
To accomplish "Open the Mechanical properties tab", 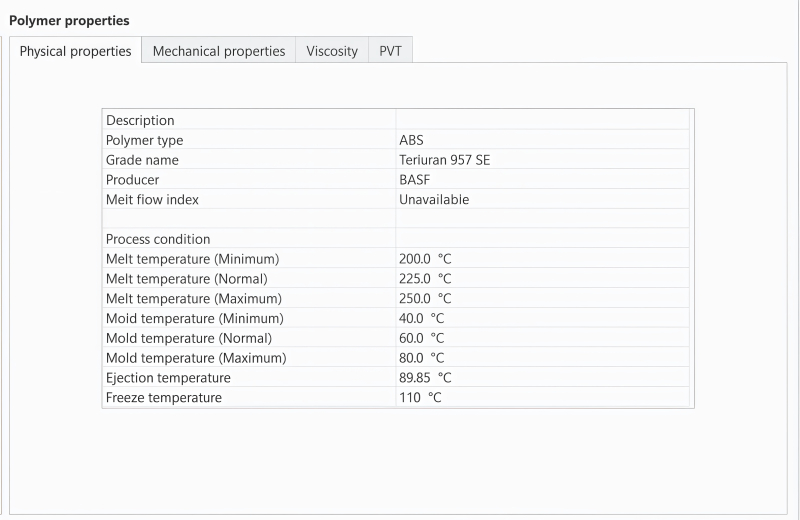I will click(218, 51).
